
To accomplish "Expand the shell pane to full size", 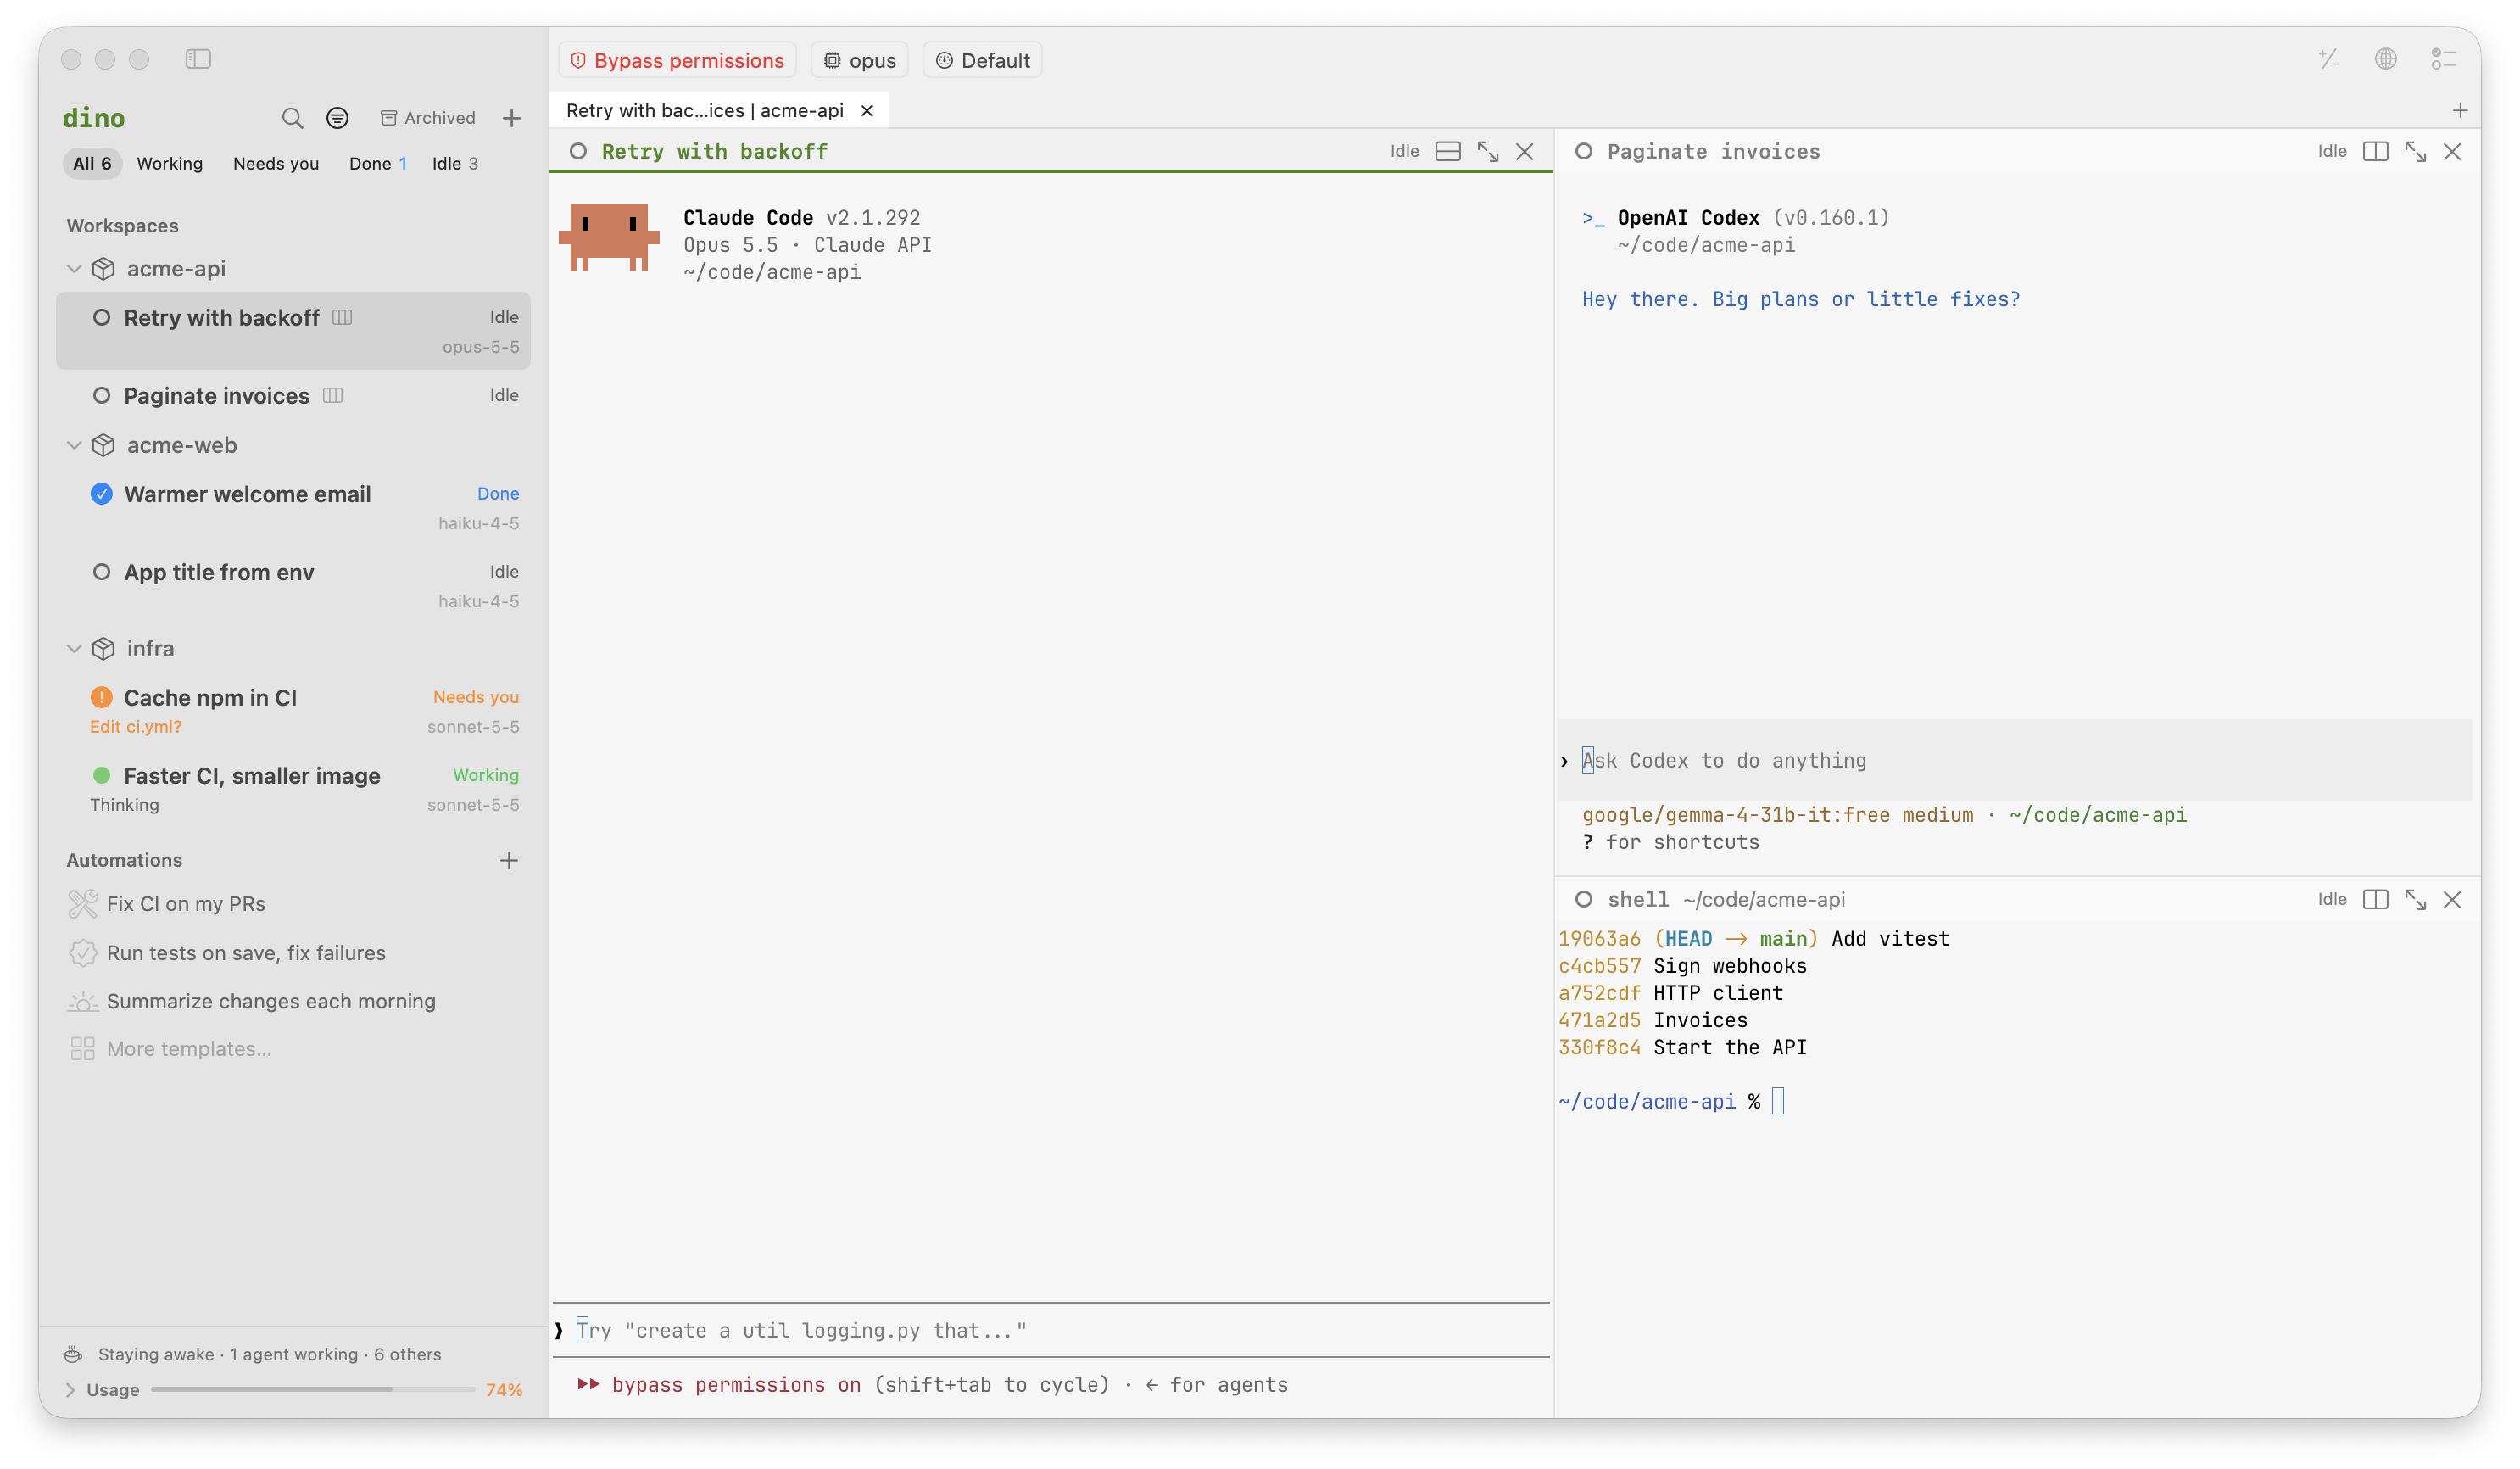I will click(2415, 899).
